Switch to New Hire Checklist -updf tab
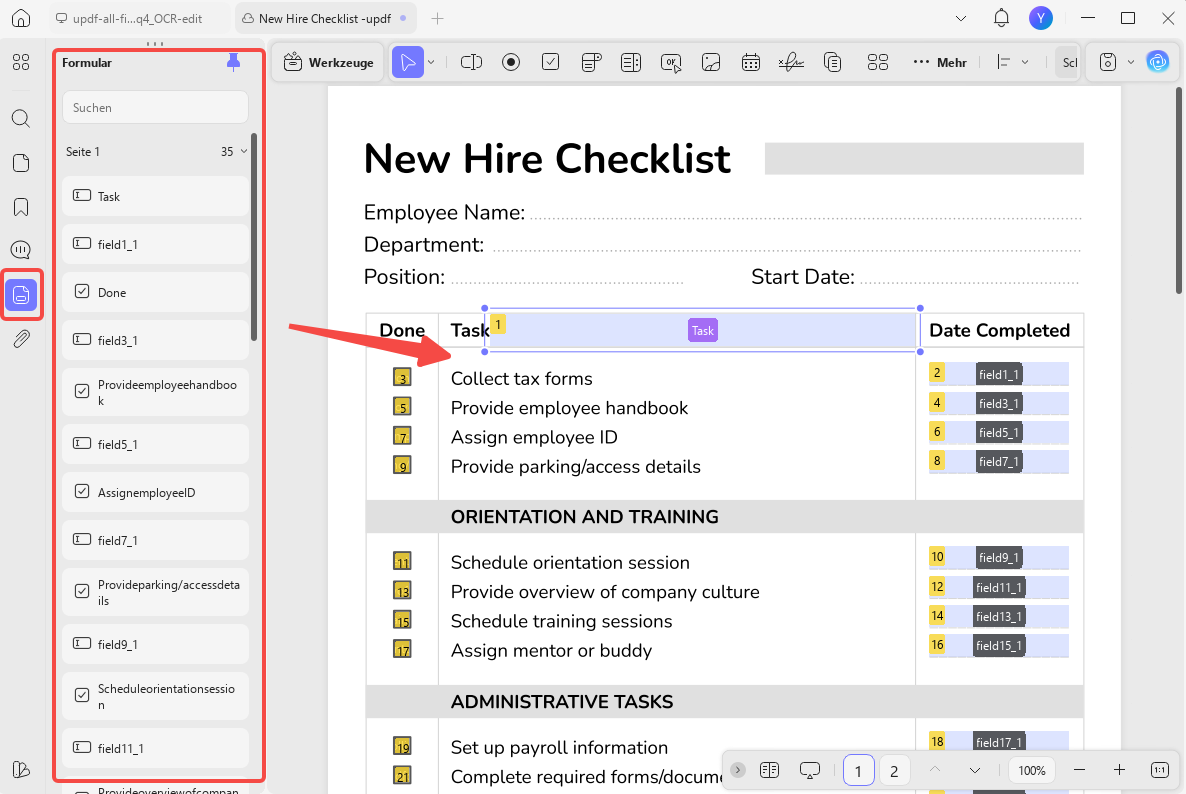This screenshot has width=1186, height=794. pos(324,18)
